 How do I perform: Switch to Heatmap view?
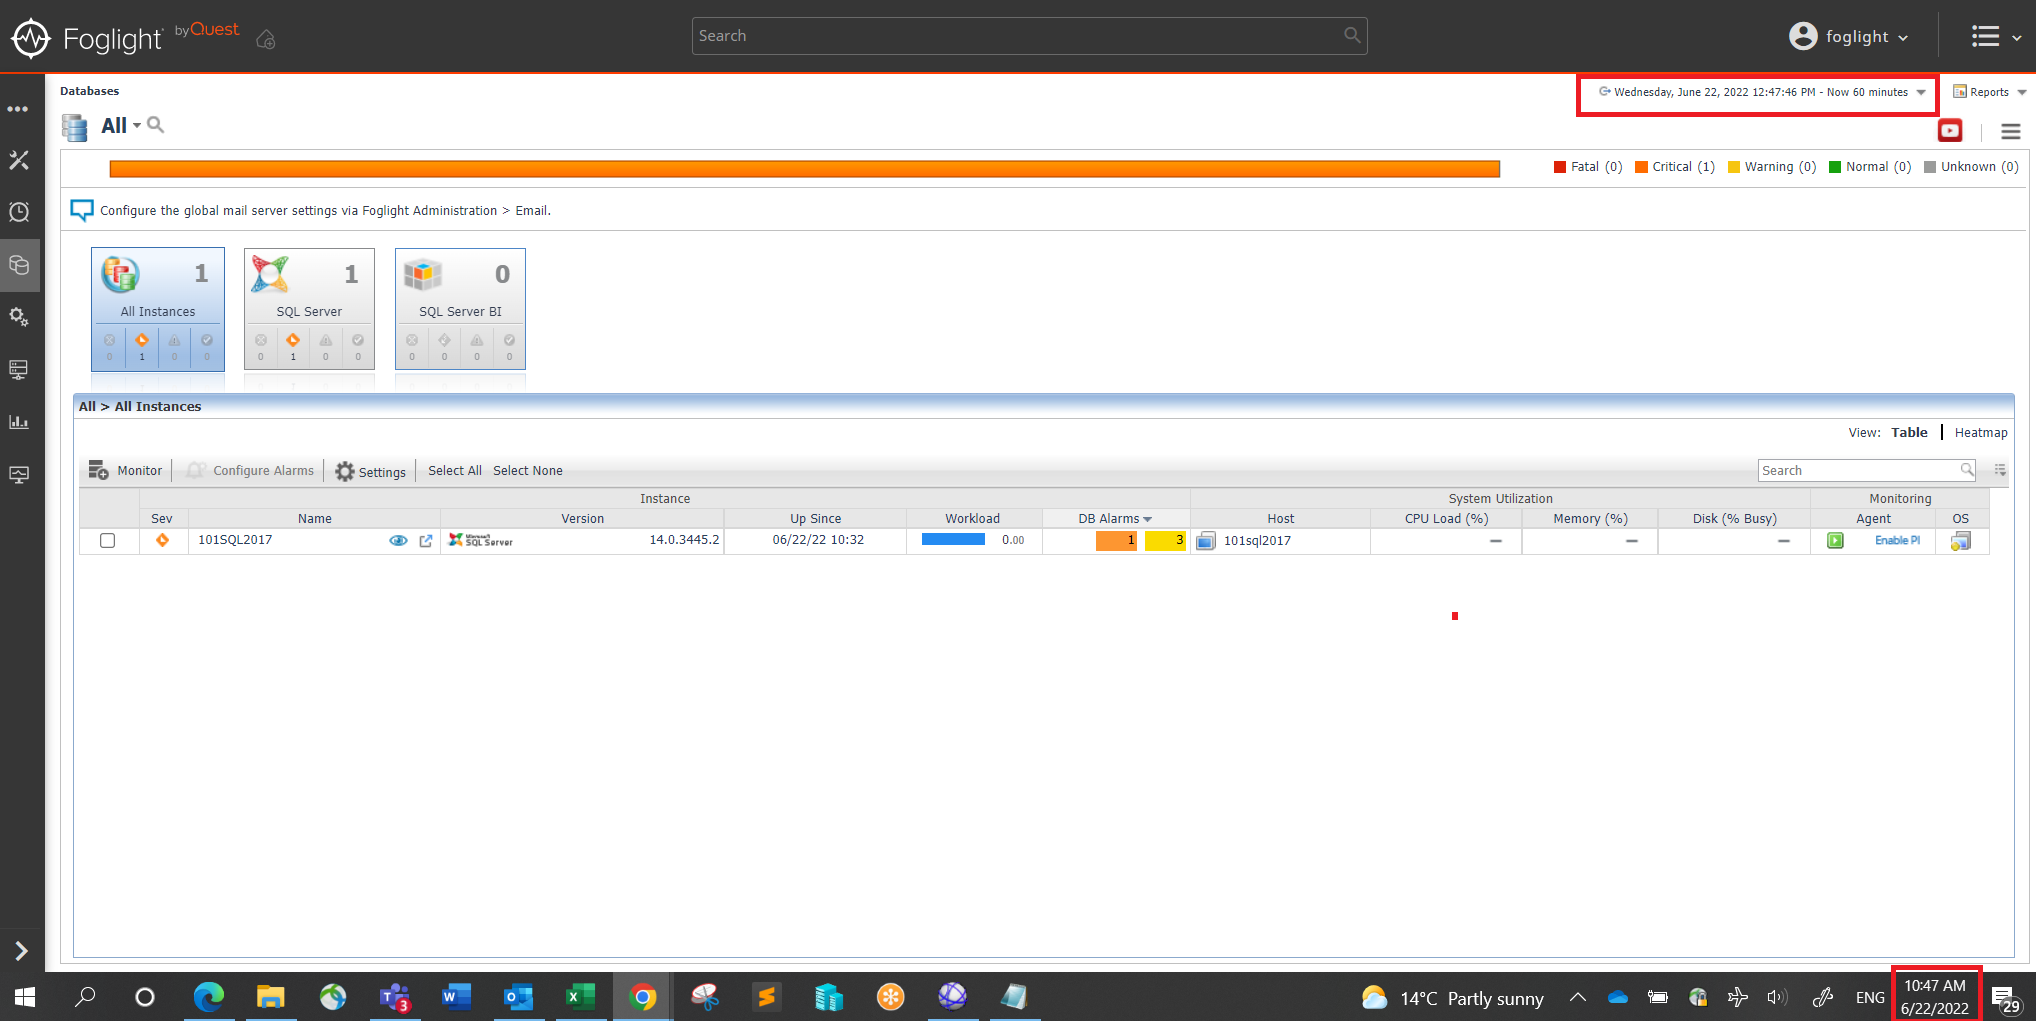(x=1981, y=433)
